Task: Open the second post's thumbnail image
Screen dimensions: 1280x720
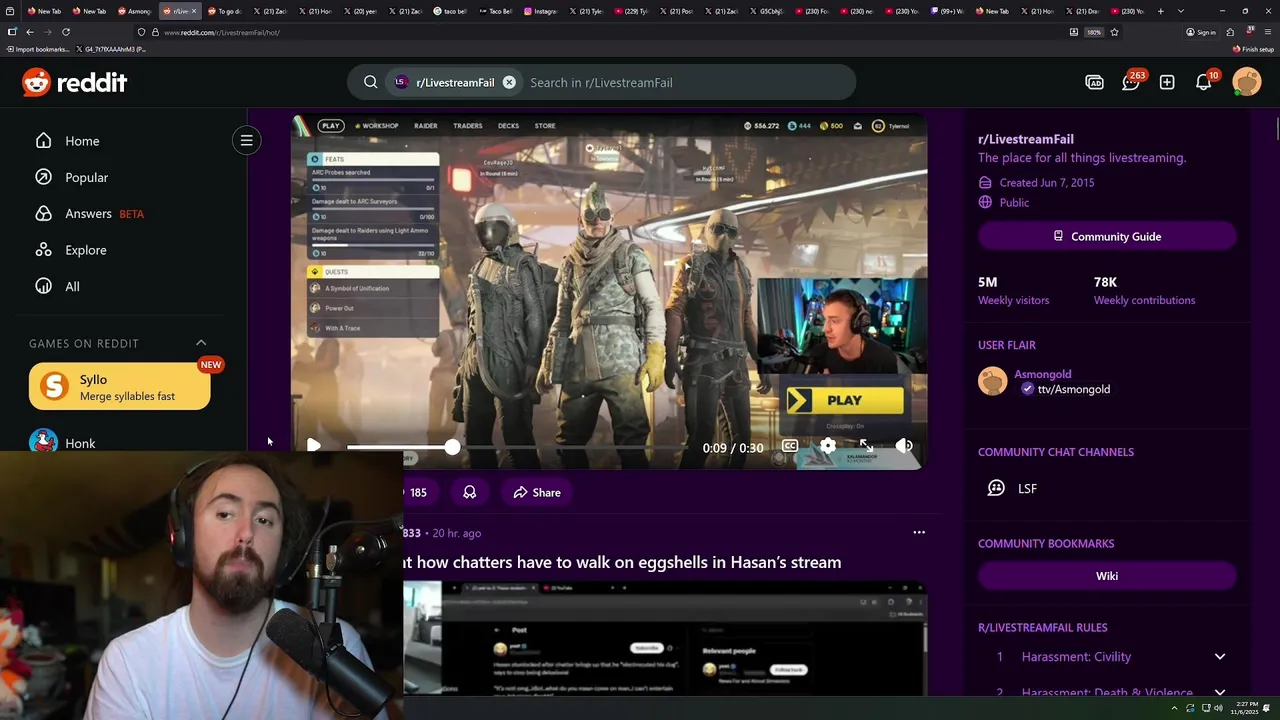Action: pos(665,638)
